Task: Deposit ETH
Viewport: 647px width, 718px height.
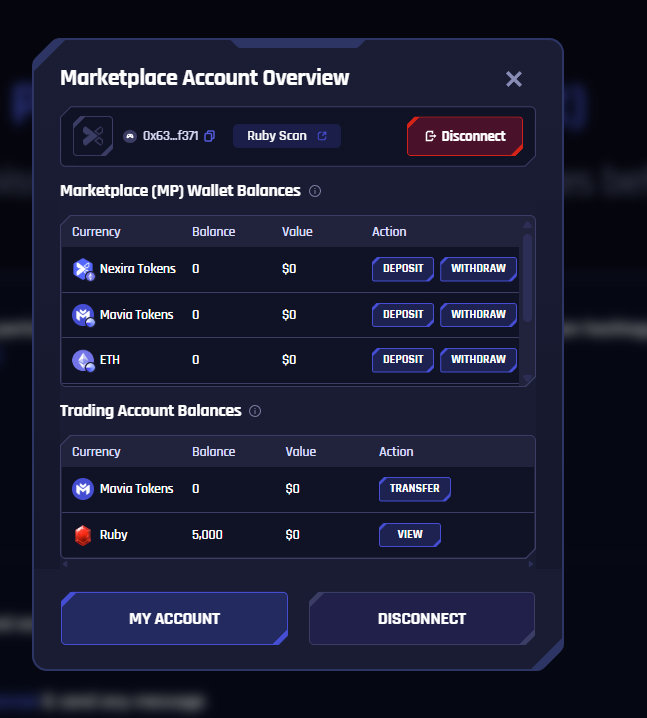Action: point(403,360)
